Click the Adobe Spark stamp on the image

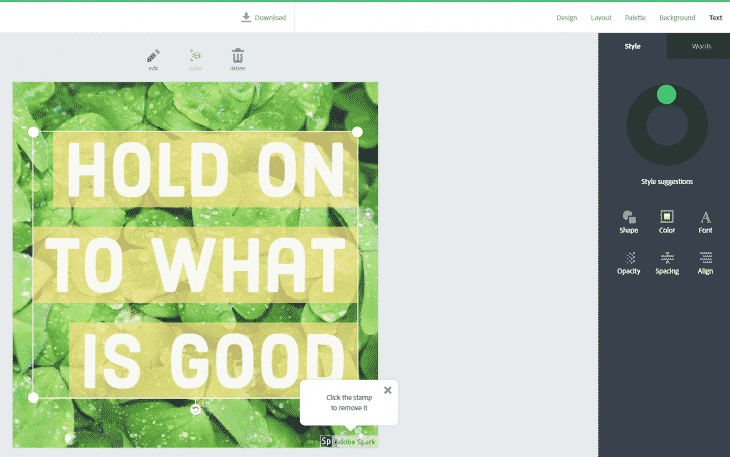(x=348, y=440)
